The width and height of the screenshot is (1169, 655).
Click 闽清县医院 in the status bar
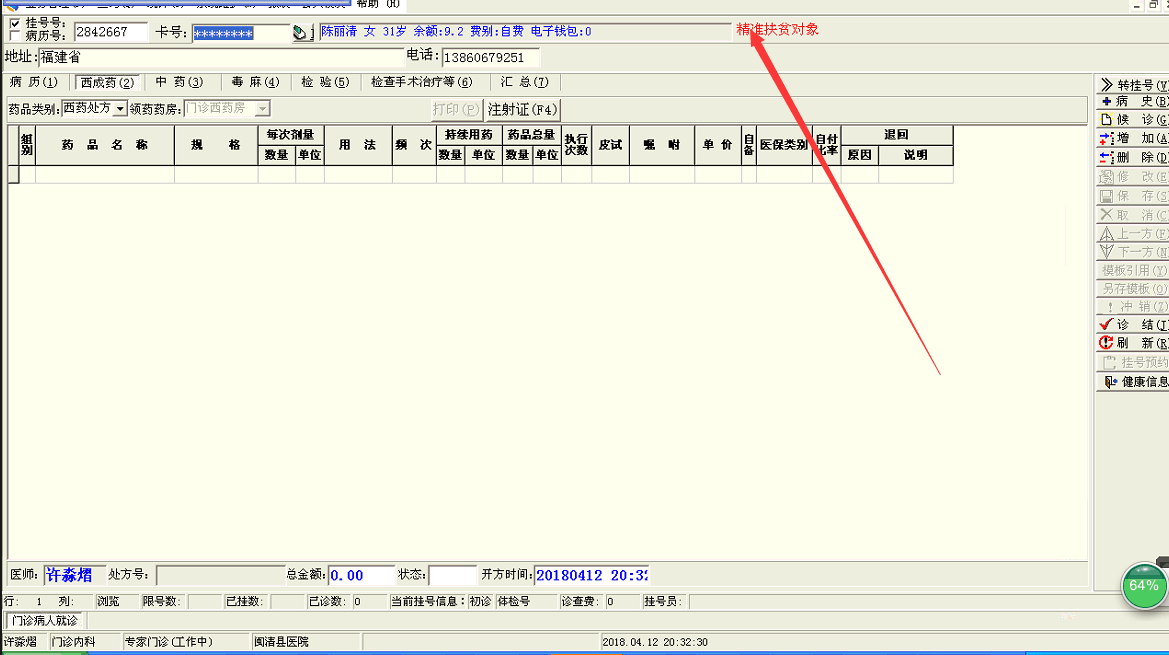tap(281, 642)
